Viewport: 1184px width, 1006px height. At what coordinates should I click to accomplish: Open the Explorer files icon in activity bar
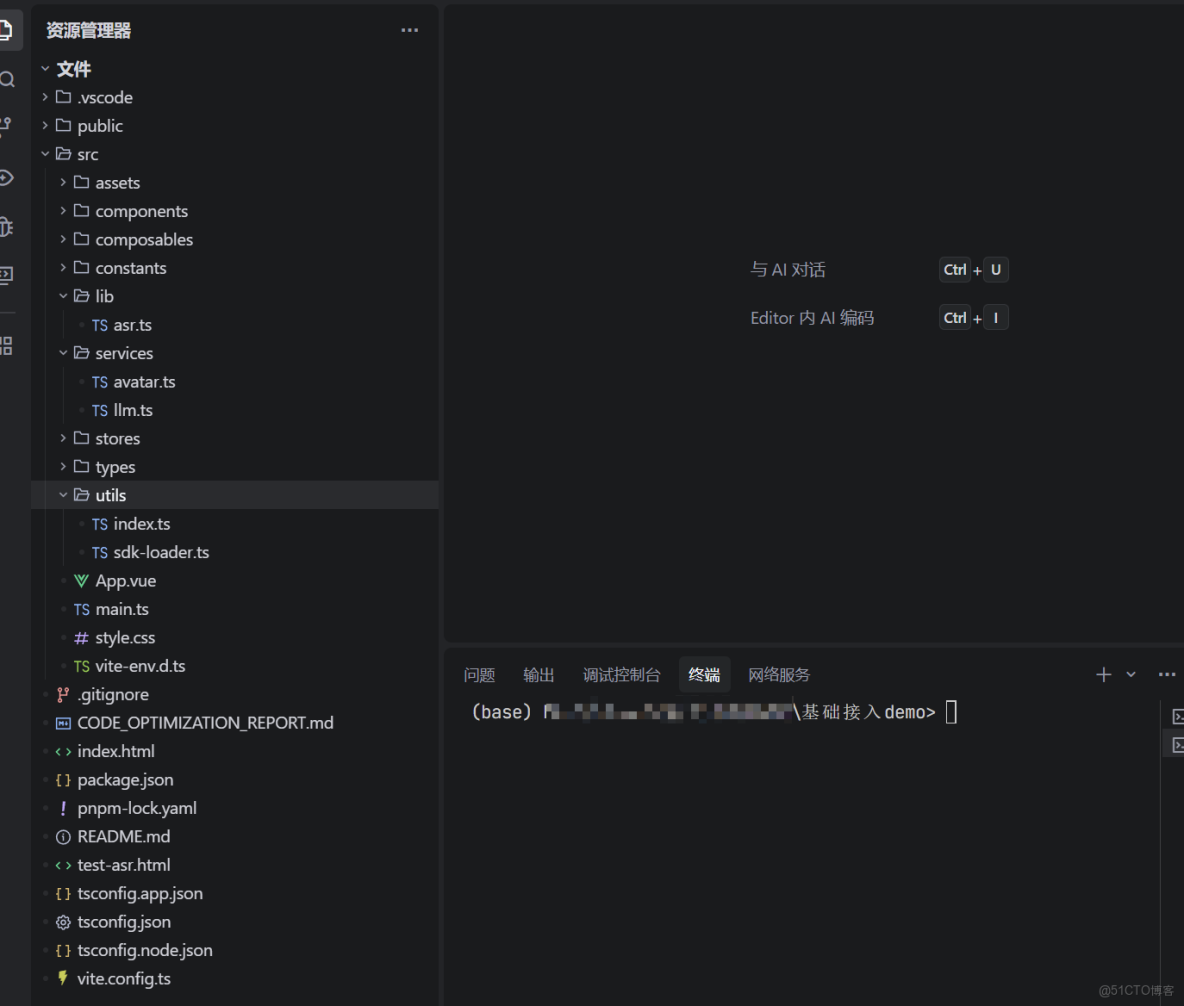coord(6,30)
